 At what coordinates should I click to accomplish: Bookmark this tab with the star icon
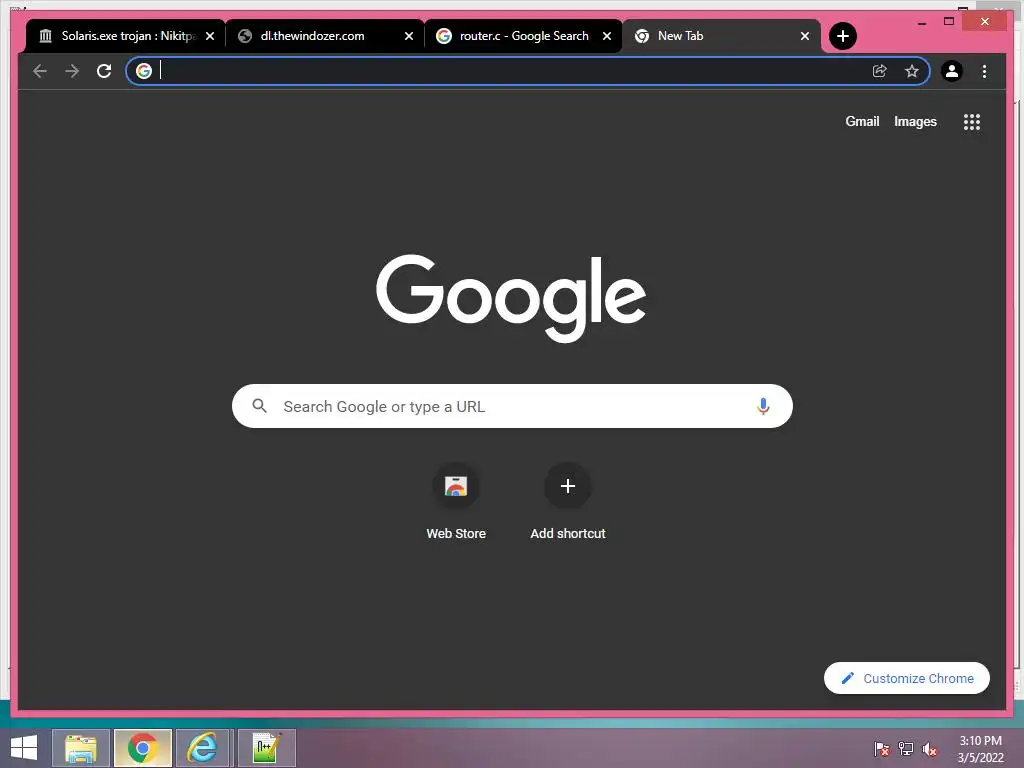[x=912, y=71]
